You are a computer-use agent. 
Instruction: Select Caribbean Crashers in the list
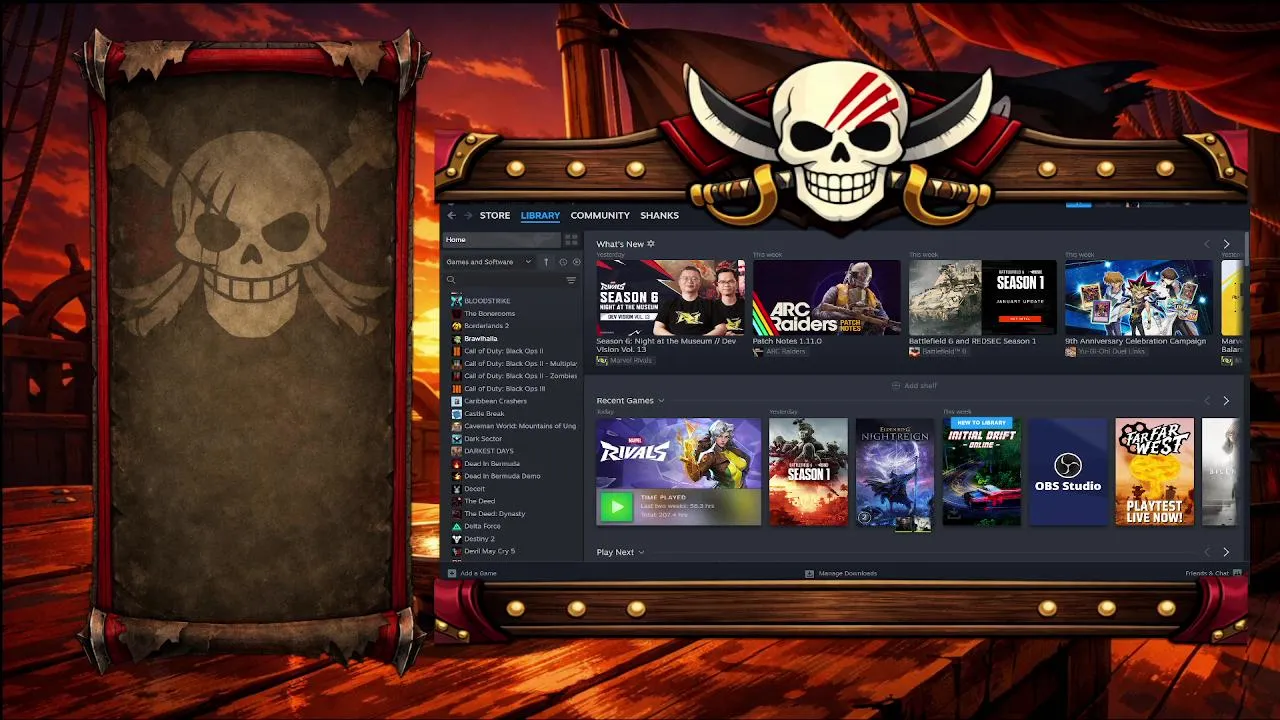pyautogui.click(x=495, y=401)
